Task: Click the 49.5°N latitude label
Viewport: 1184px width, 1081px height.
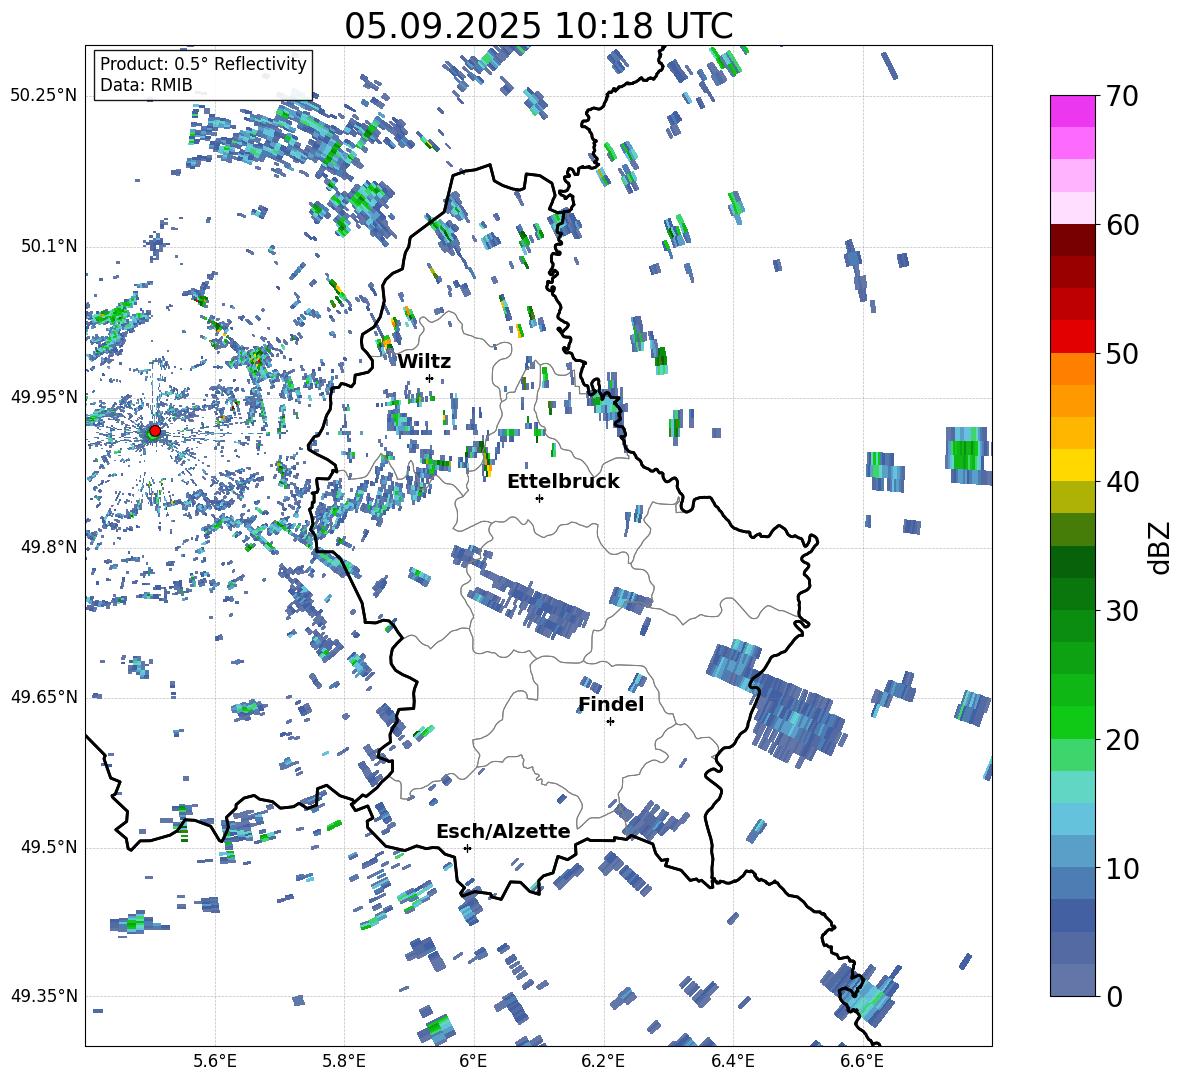Action: pos(48,846)
